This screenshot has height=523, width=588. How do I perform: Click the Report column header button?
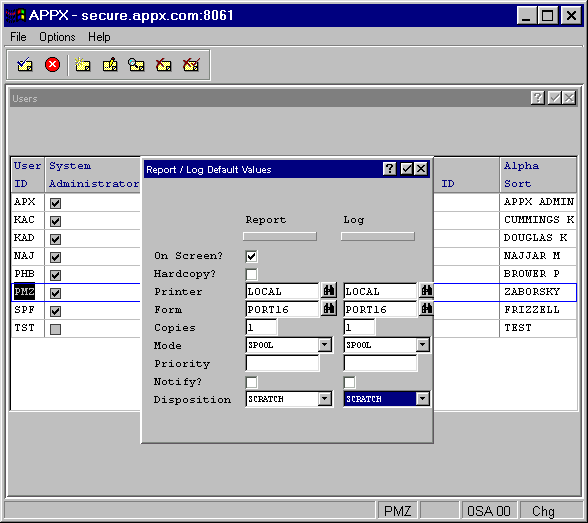click(x=280, y=237)
